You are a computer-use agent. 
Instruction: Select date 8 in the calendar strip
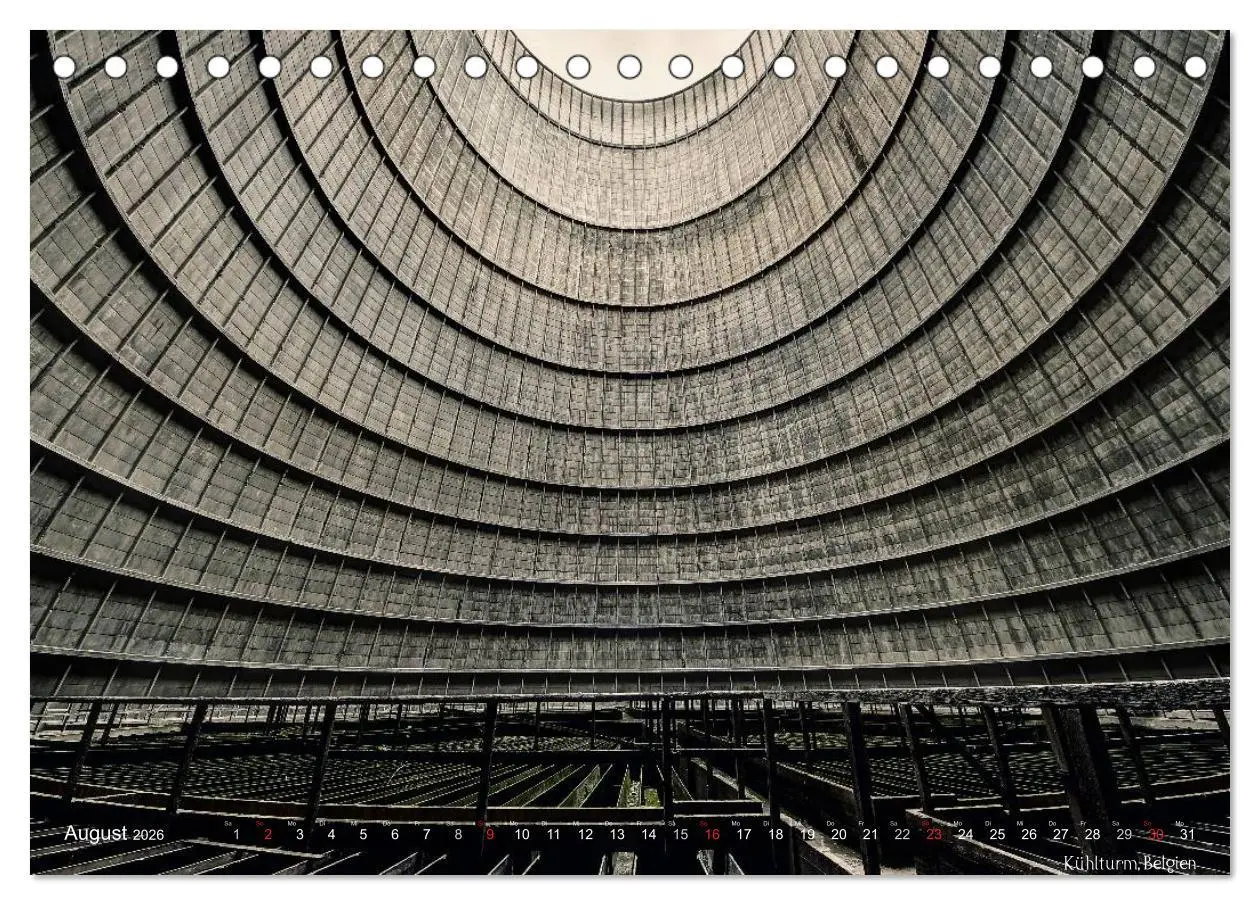coord(458,834)
